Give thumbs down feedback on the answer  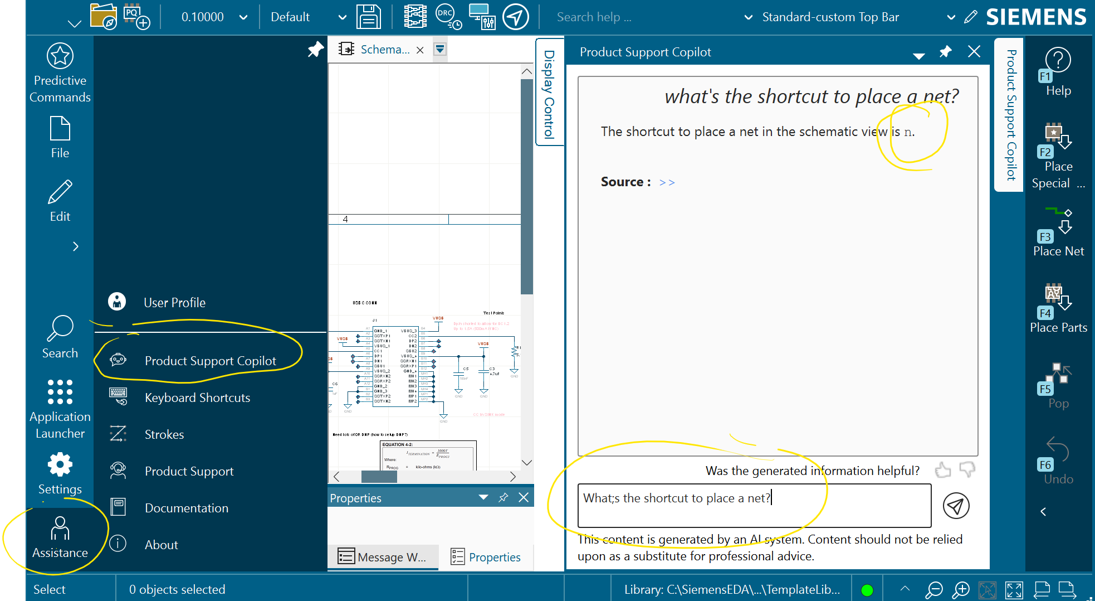[x=967, y=470]
